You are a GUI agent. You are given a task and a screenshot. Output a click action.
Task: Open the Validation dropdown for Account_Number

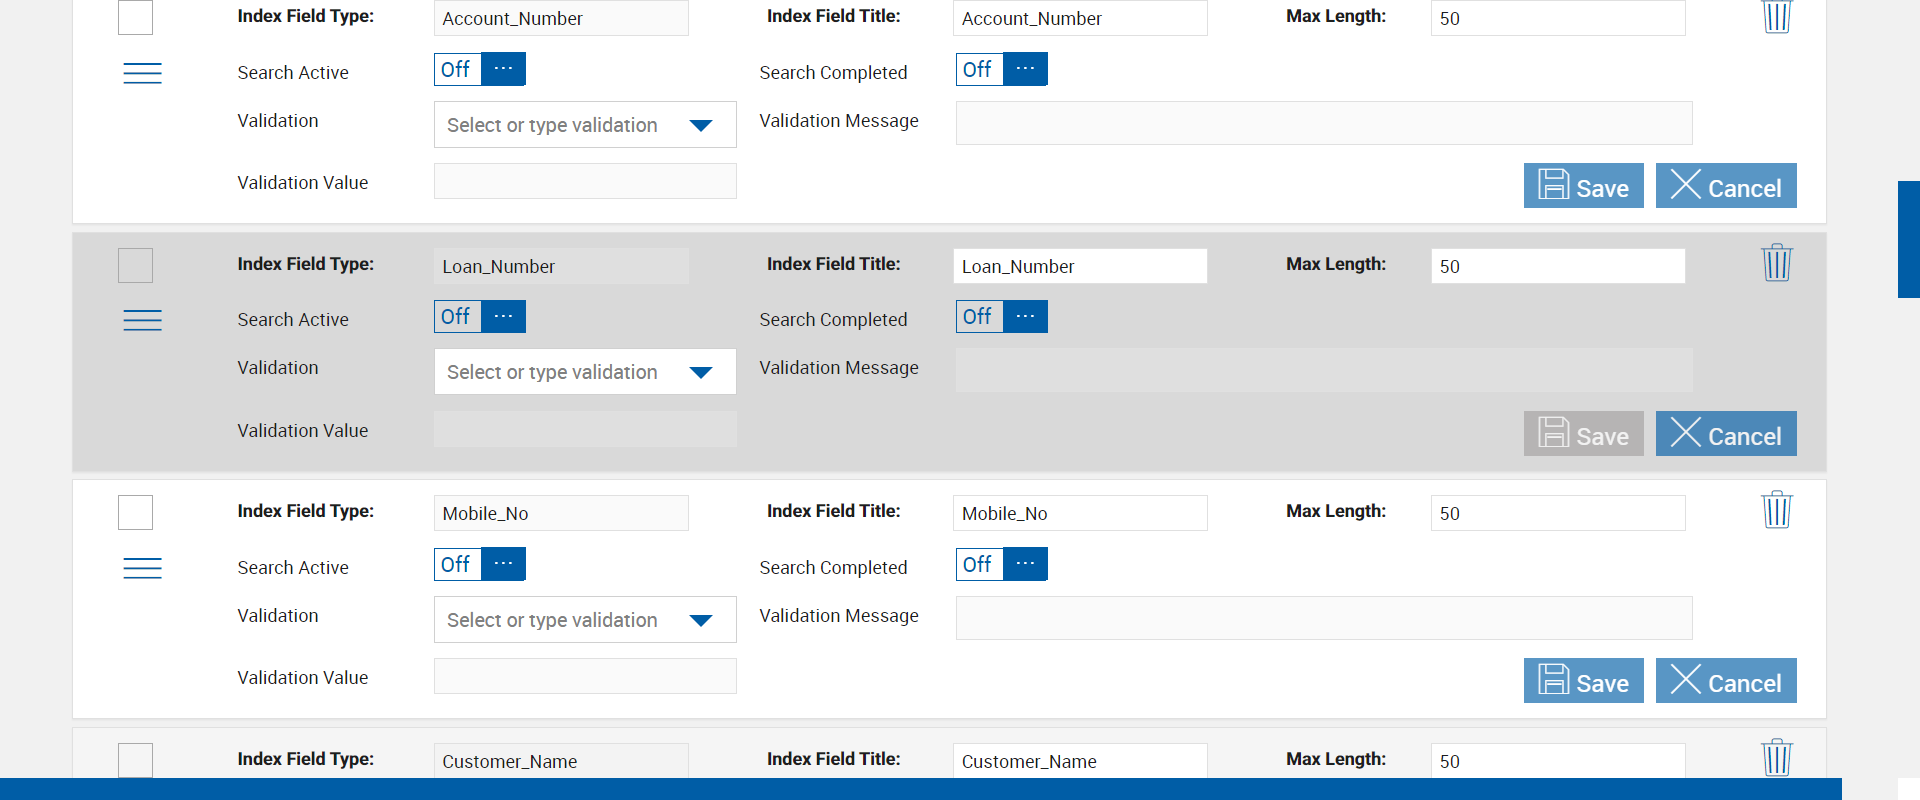coord(700,125)
